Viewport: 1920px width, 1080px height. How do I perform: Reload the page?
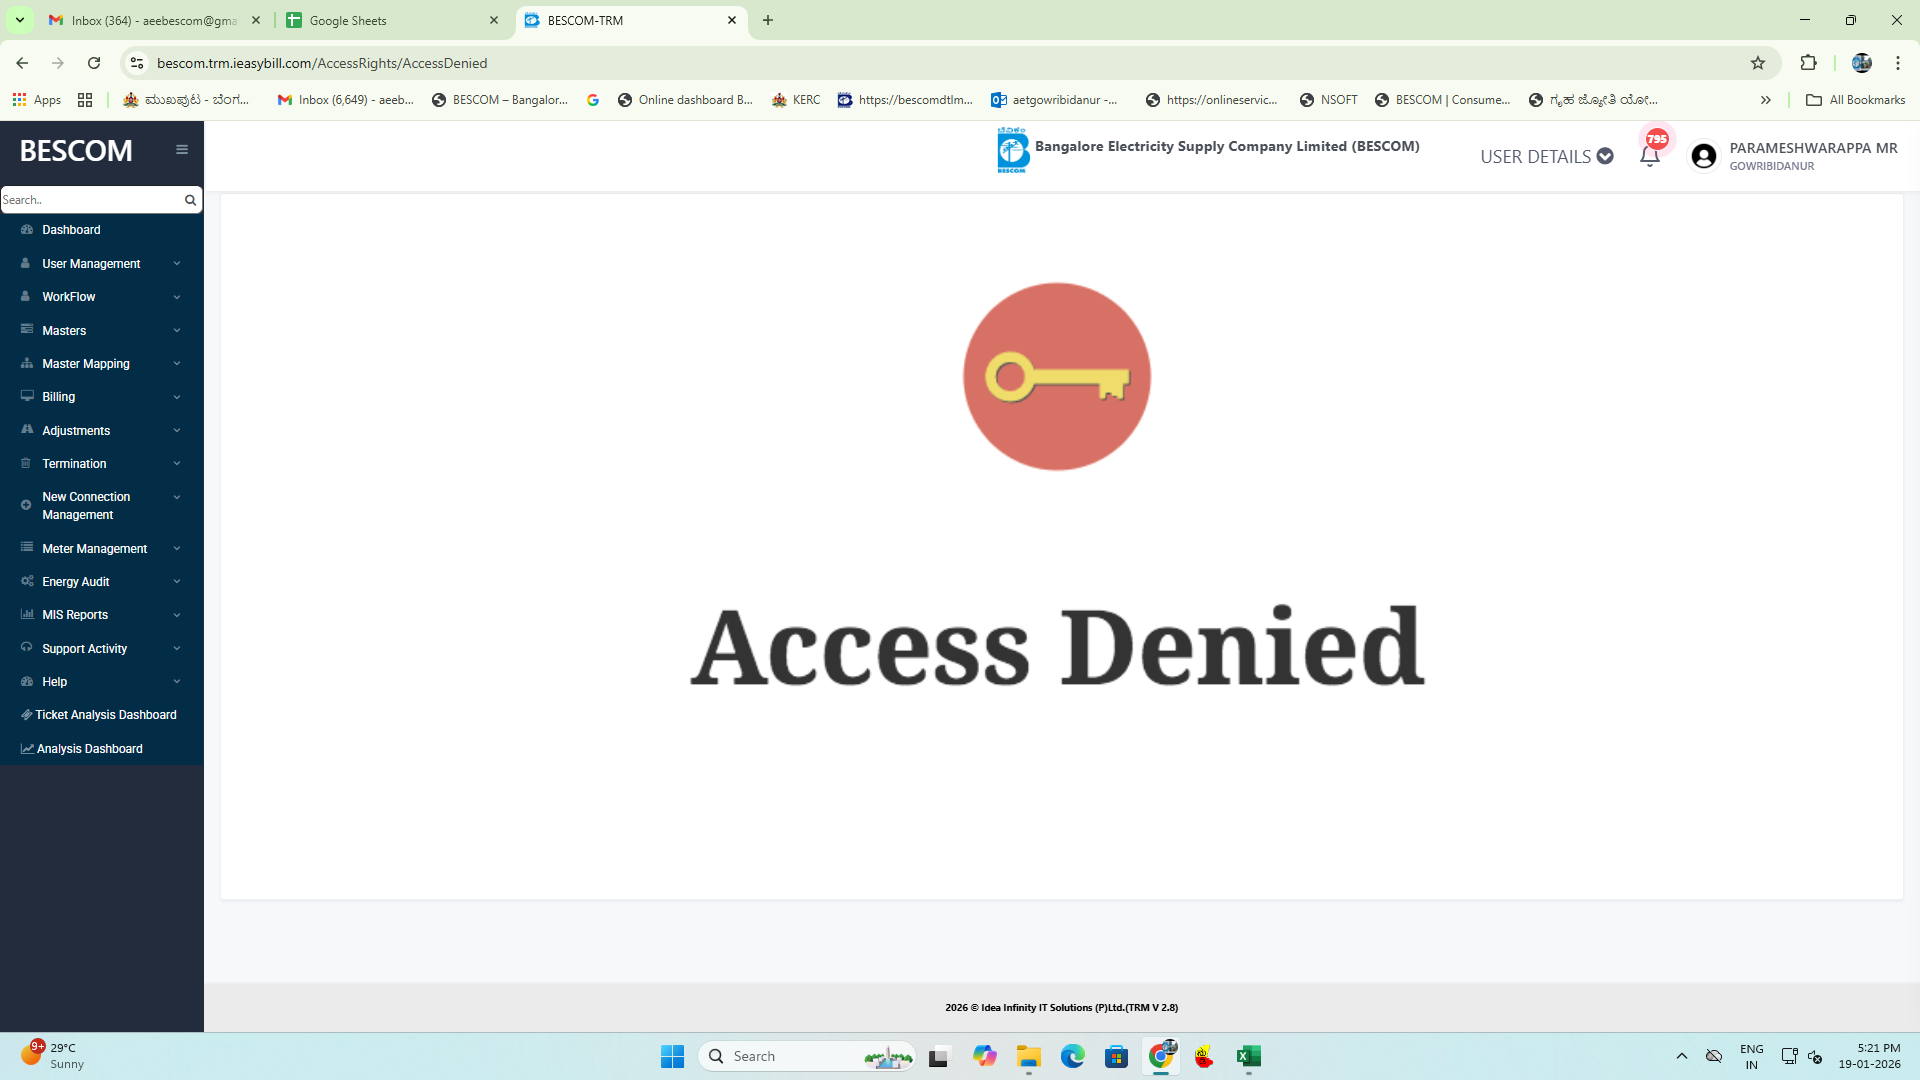pos(94,63)
